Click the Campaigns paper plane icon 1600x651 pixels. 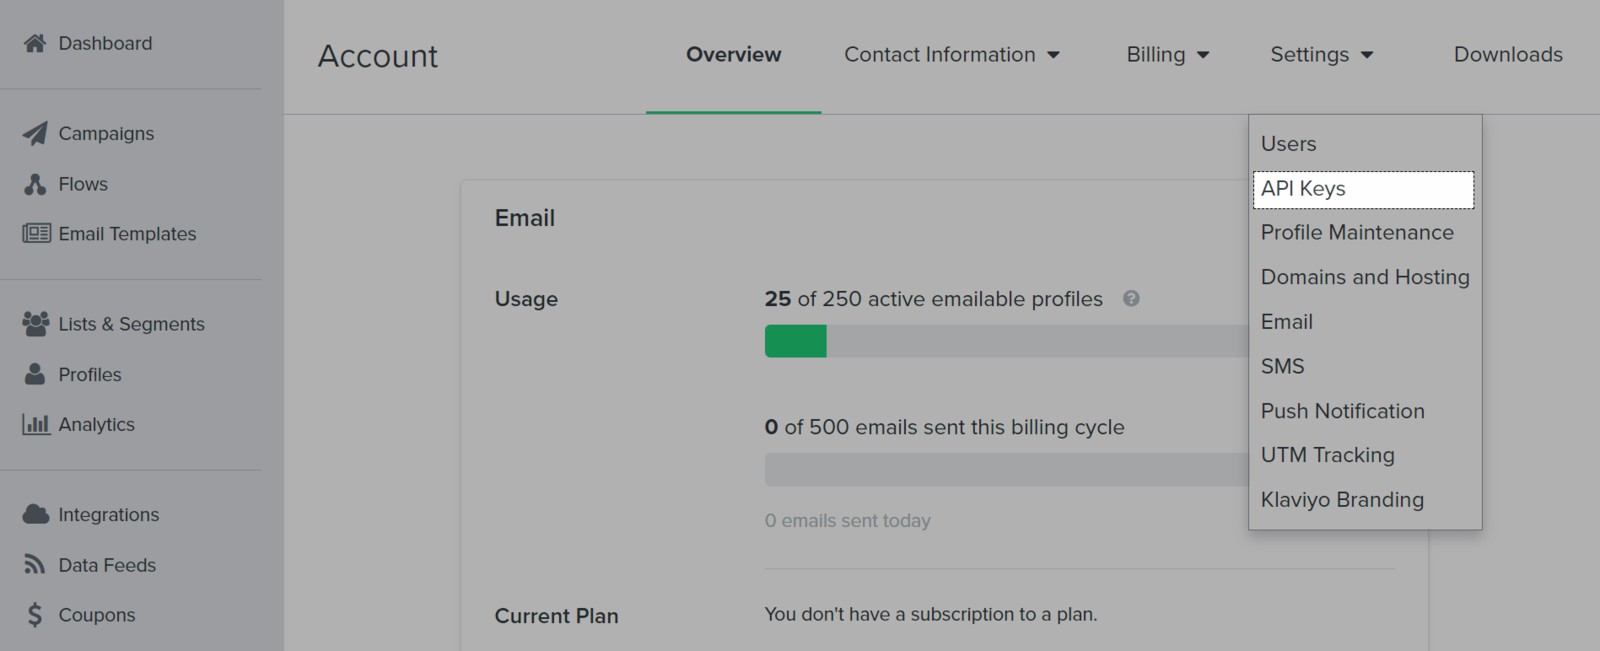tap(35, 133)
